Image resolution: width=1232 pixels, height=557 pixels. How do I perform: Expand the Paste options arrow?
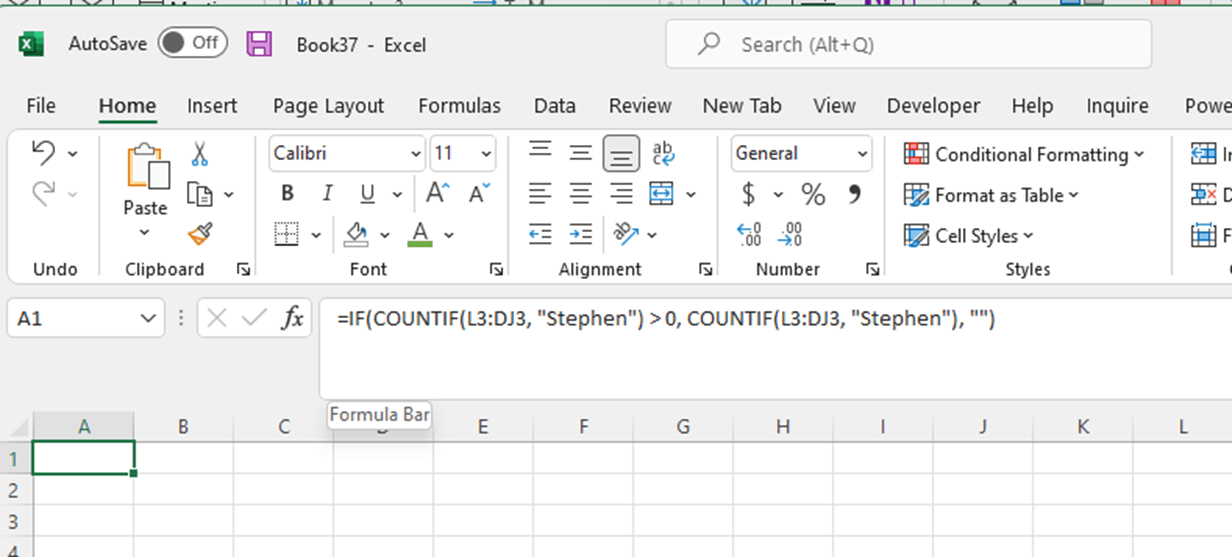pyautogui.click(x=145, y=233)
